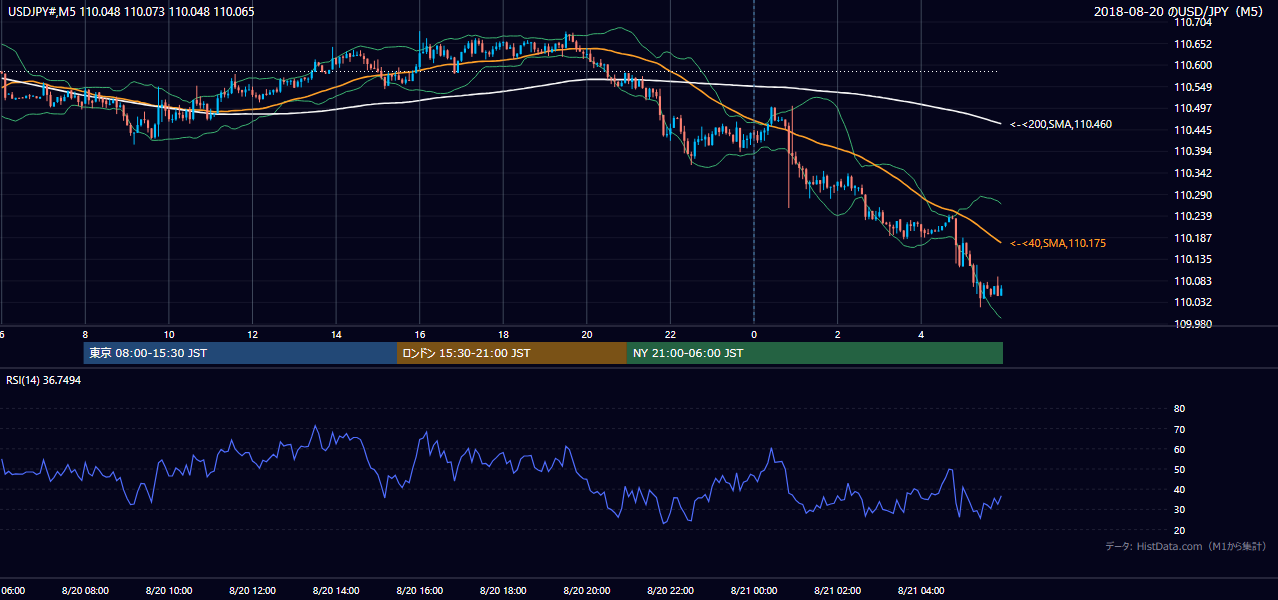This screenshot has width=1278, height=600.
Task: Click RSI axis level 20
Action: (1179, 530)
